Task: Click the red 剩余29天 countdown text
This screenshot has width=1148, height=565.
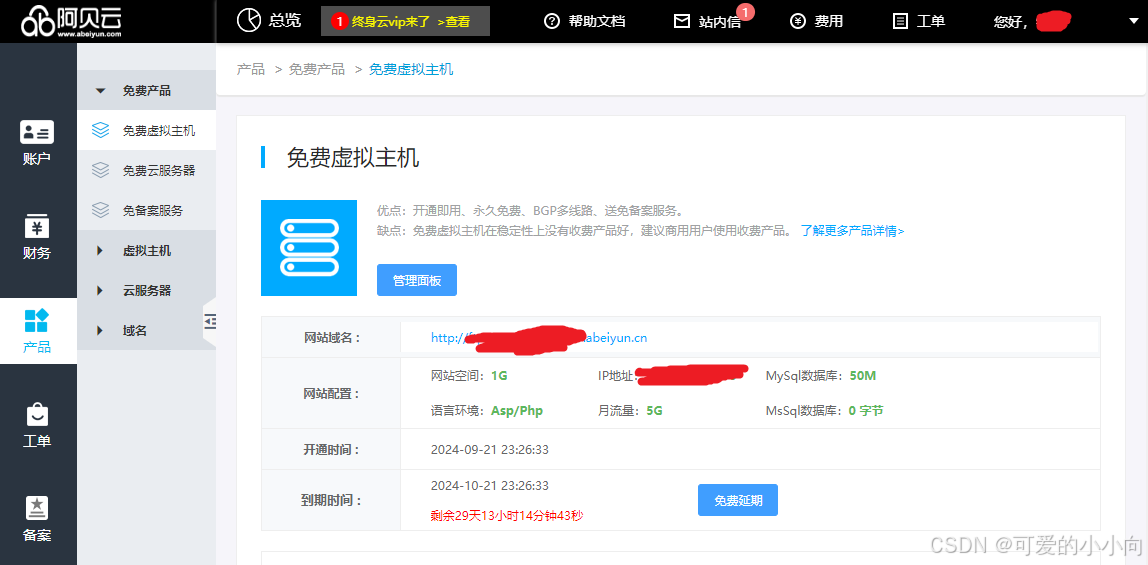Action: click(507, 516)
